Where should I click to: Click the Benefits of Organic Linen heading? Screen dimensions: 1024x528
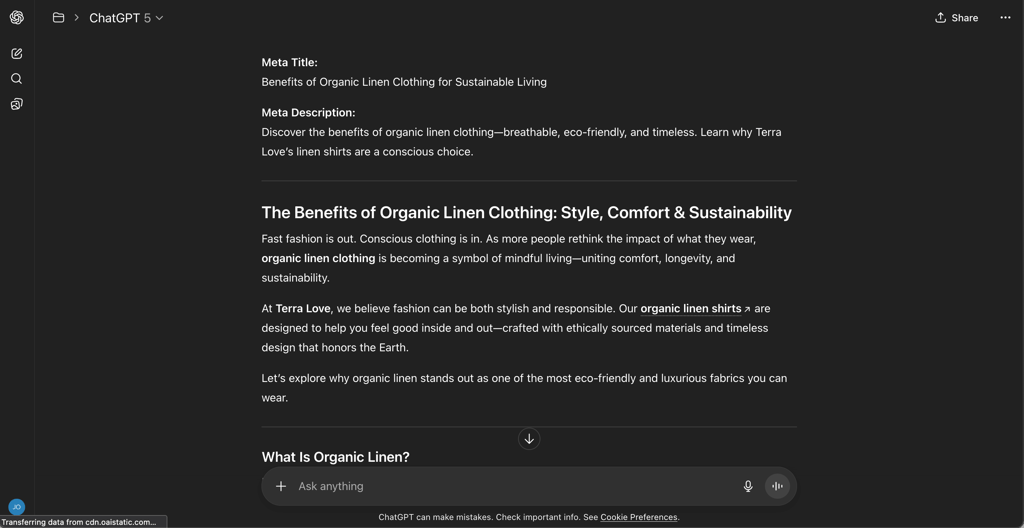[526, 212]
